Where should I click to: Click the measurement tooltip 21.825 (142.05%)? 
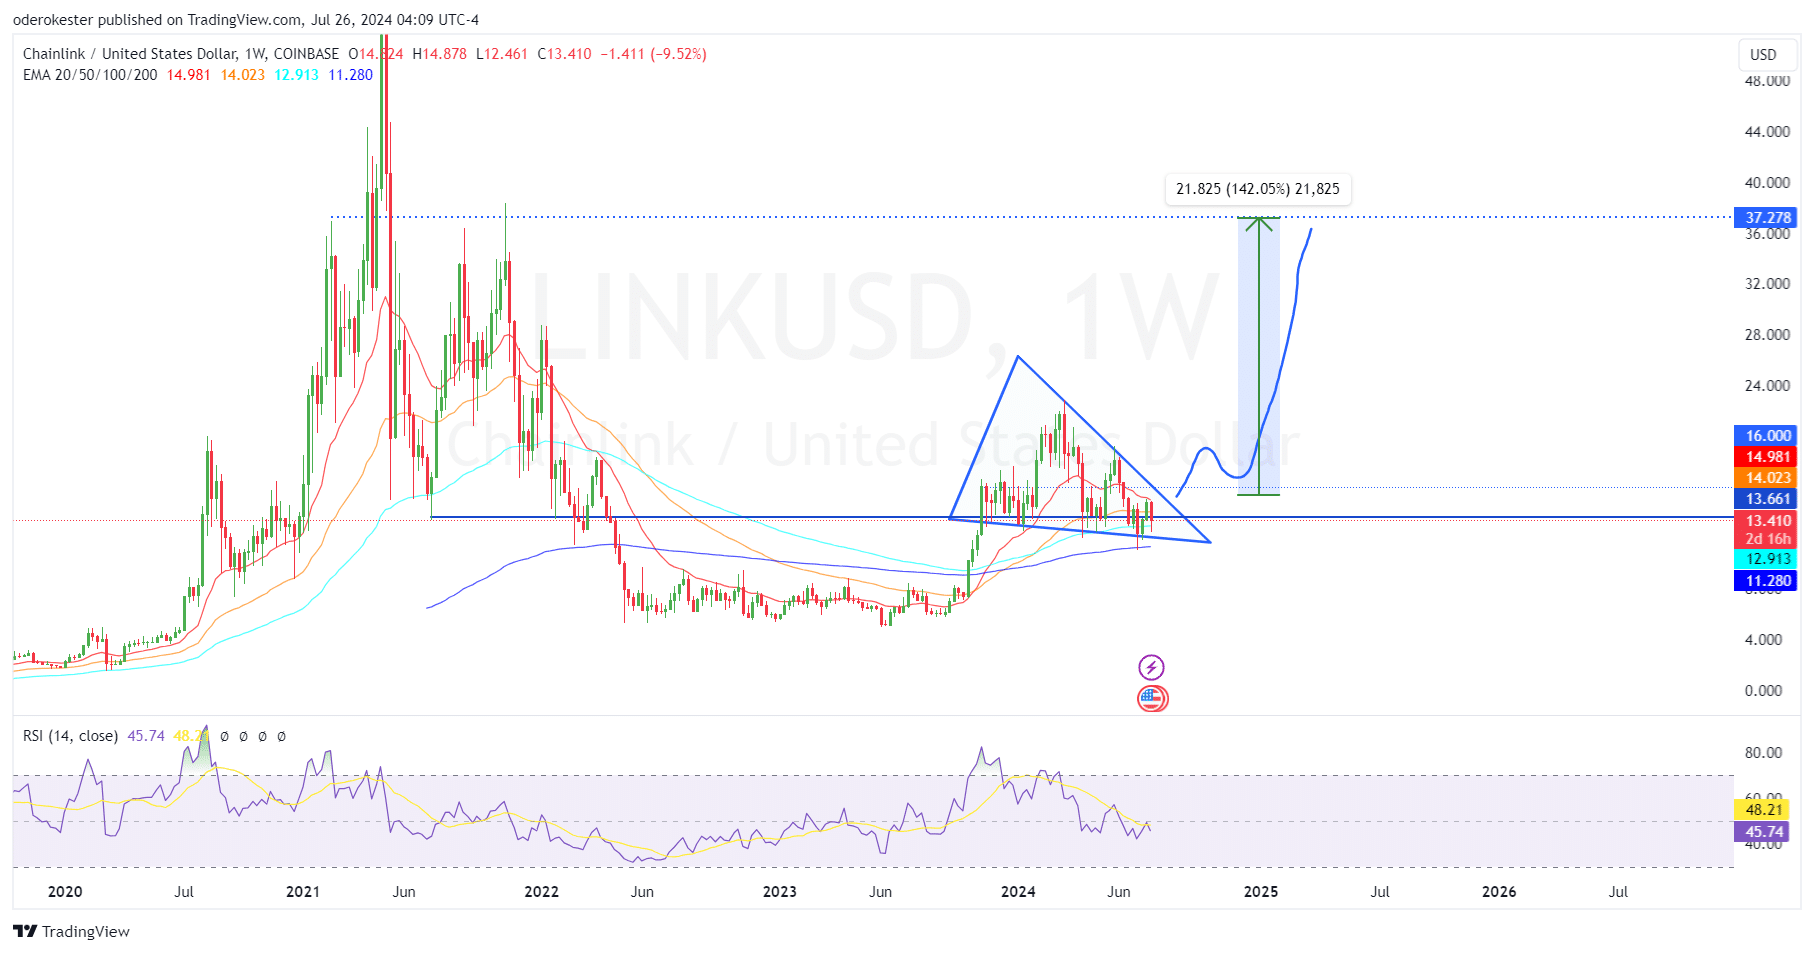pyautogui.click(x=1258, y=189)
